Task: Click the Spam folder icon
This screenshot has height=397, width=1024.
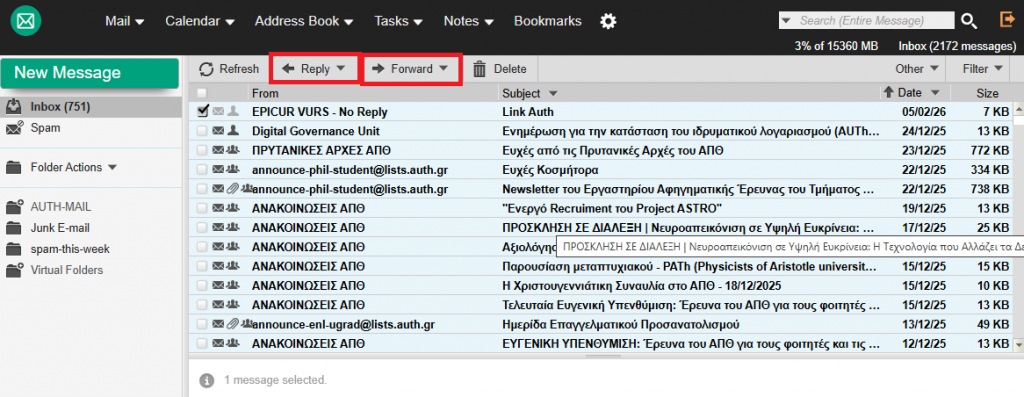Action: click(14, 129)
